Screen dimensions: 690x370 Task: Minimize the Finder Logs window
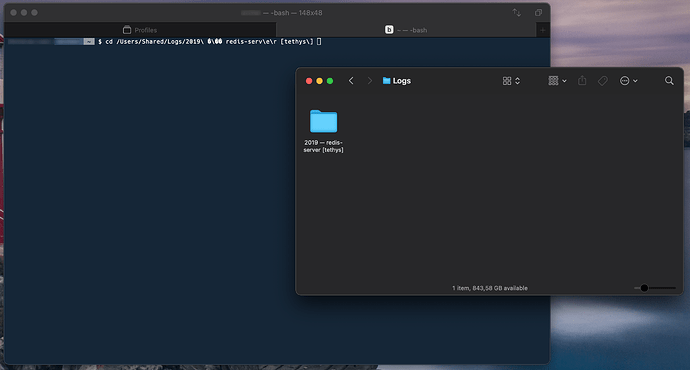click(x=319, y=81)
